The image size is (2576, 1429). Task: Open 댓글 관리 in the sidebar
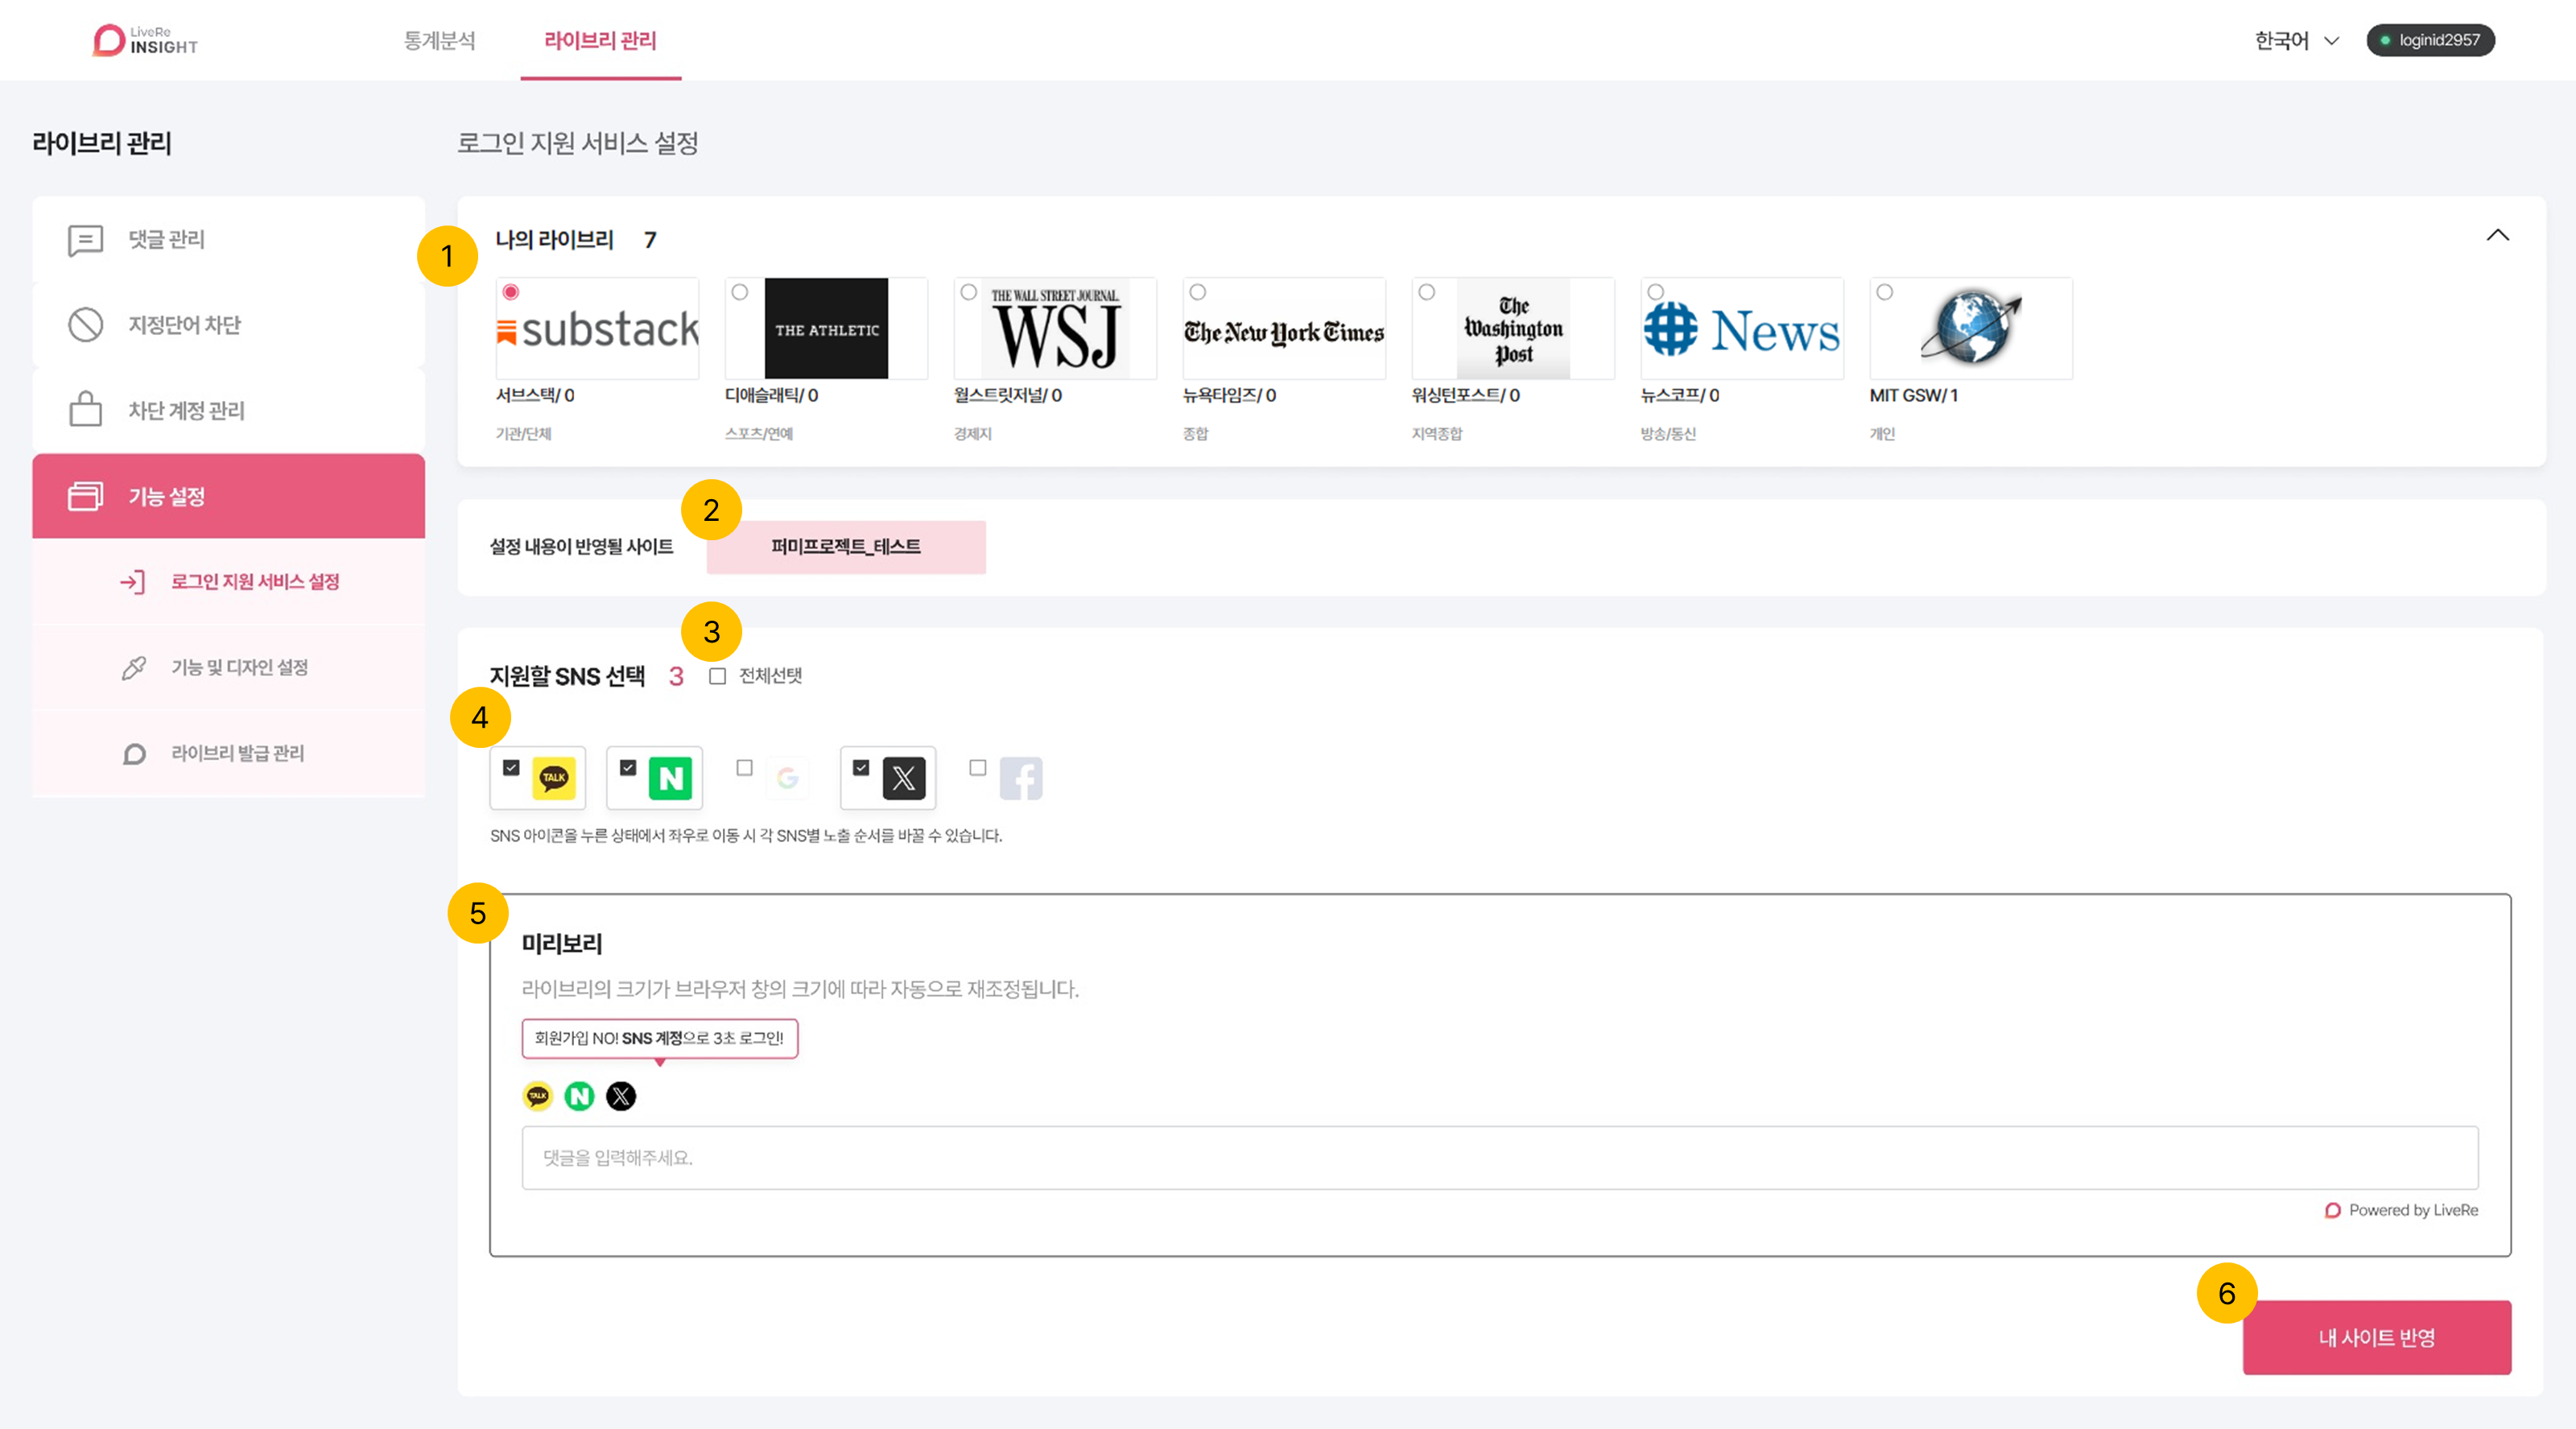point(166,239)
